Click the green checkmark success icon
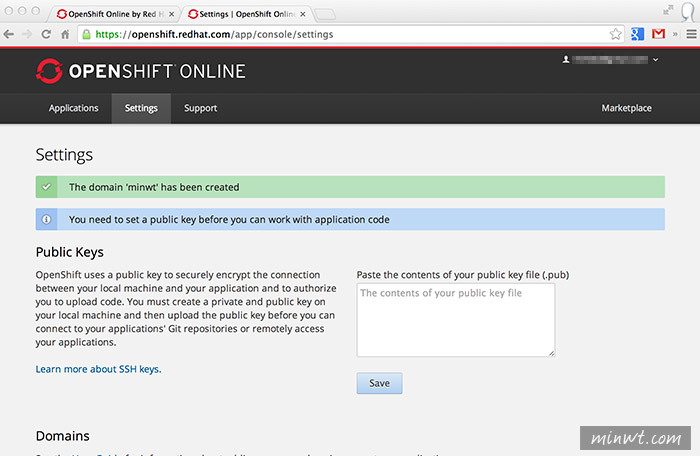Image resolution: width=700 pixels, height=456 pixels. click(x=46, y=187)
